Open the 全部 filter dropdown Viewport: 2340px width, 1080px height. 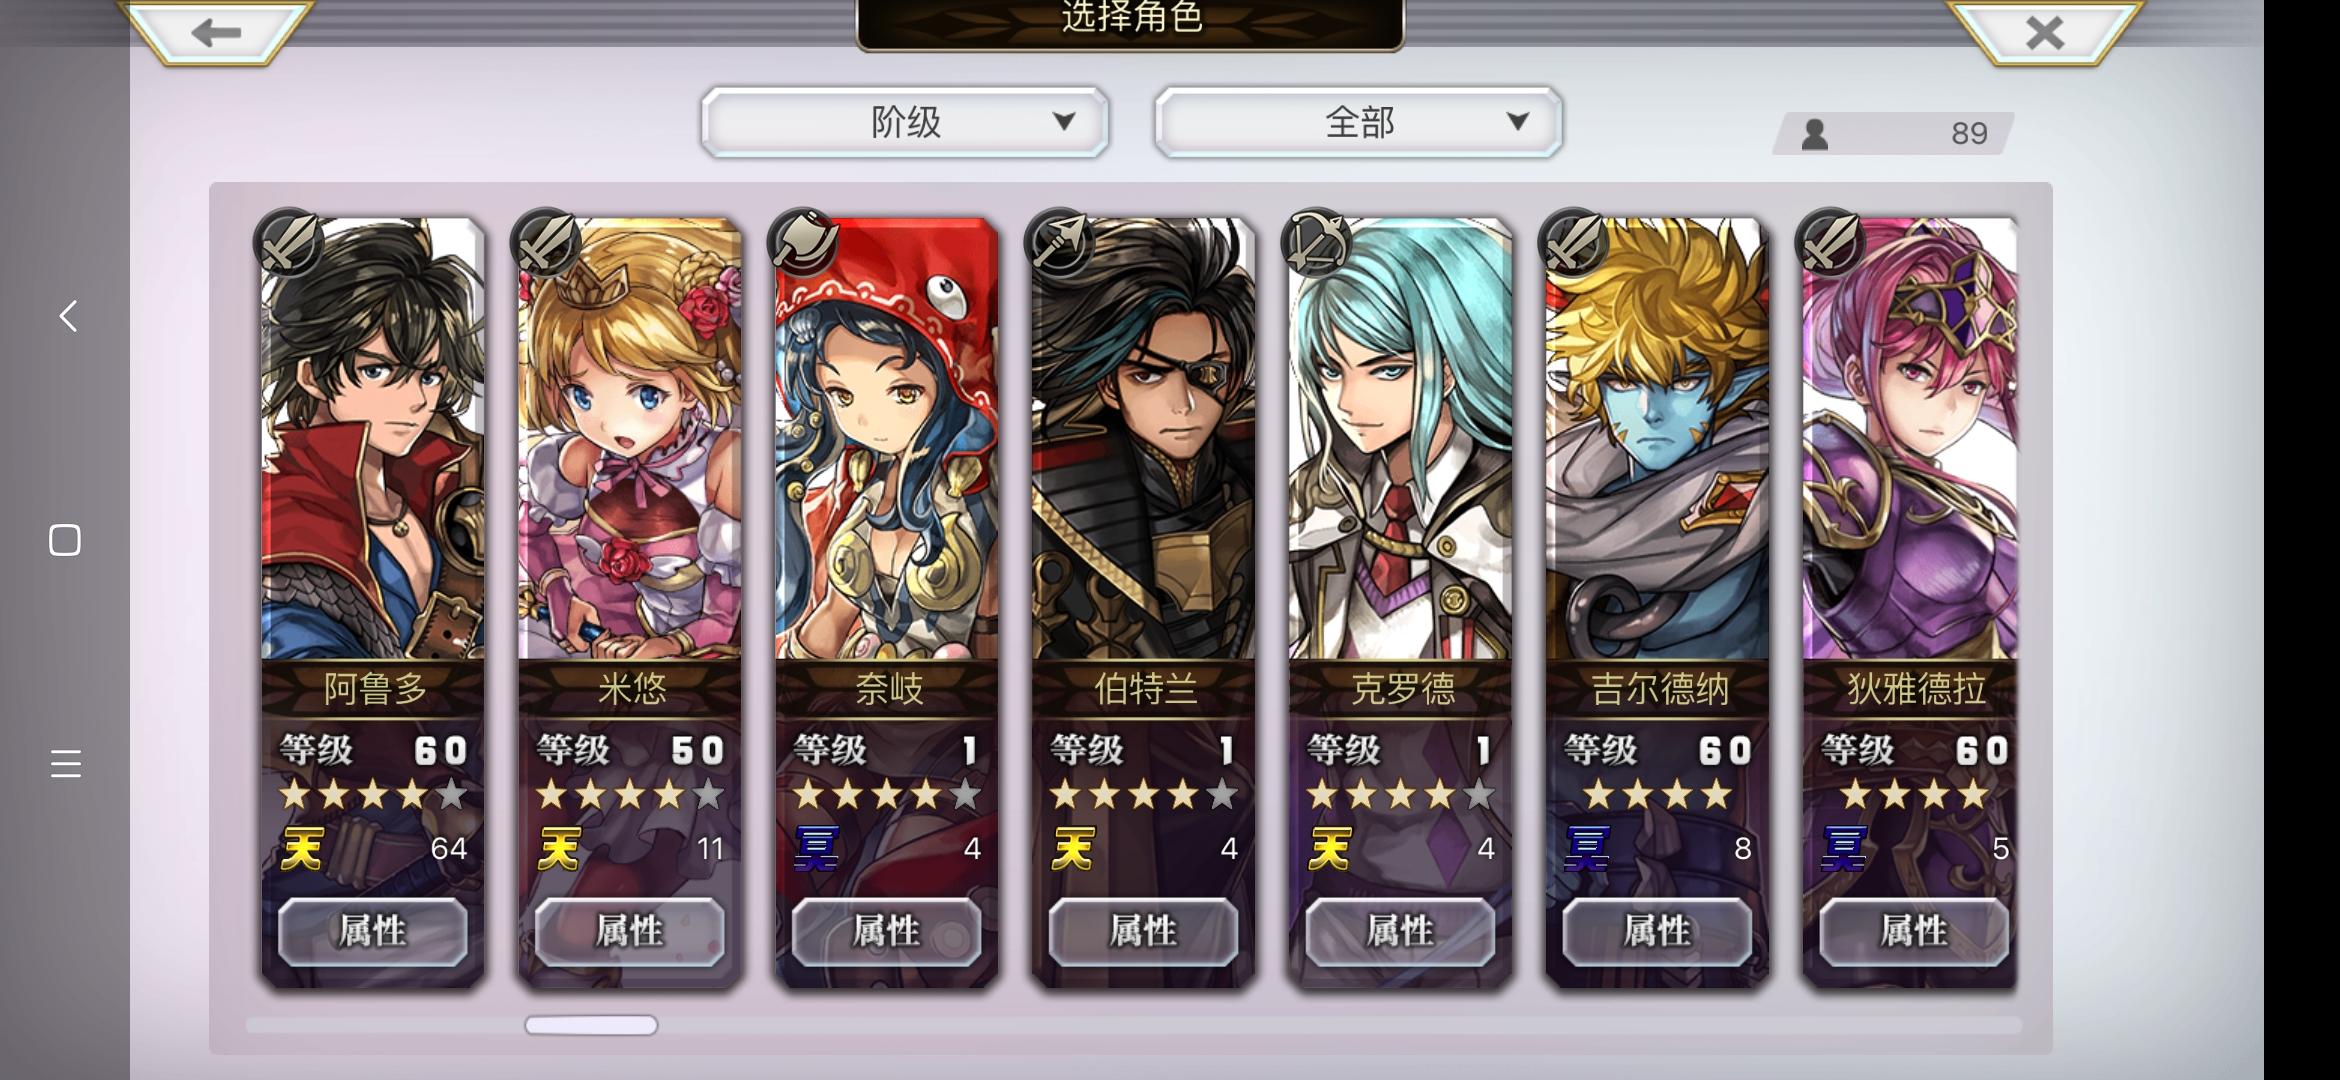click(1358, 122)
